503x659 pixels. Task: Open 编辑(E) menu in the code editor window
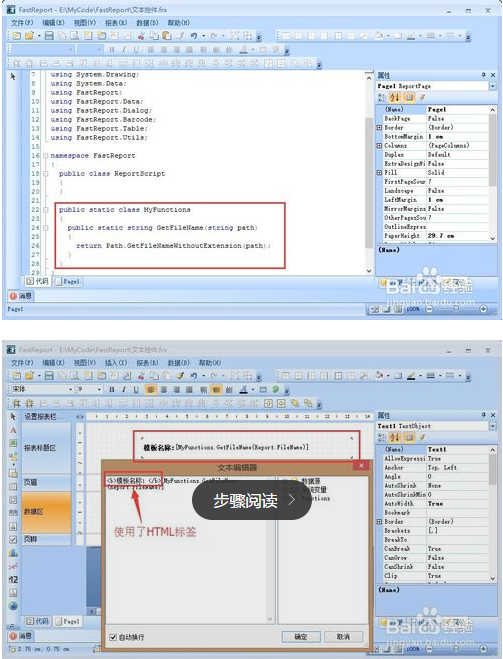click(53, 23)
